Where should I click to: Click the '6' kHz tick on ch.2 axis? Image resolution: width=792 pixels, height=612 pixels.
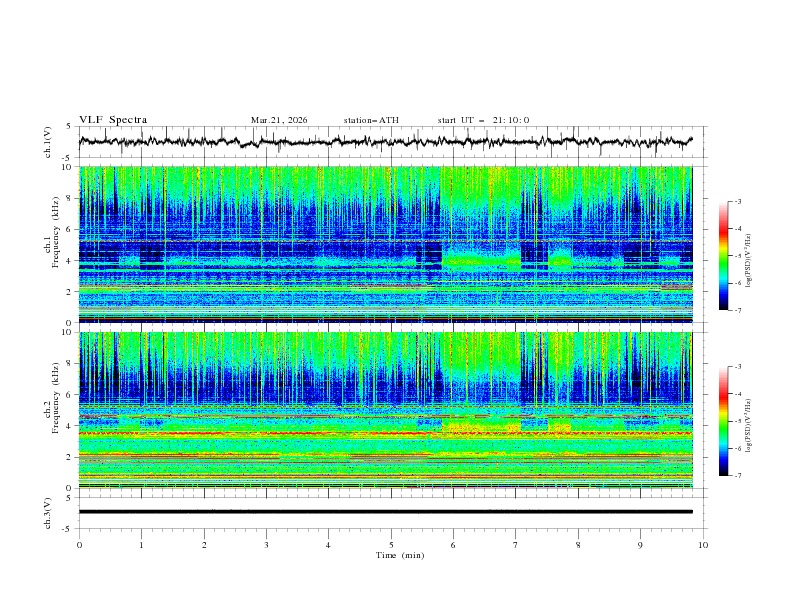tap(71, 395)
